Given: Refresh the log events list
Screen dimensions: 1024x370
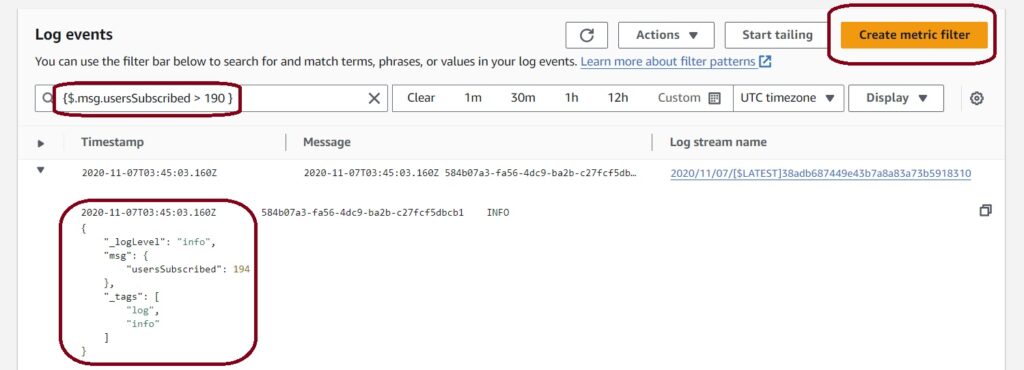Looking at the screenshot, I should tap(586, 35).
